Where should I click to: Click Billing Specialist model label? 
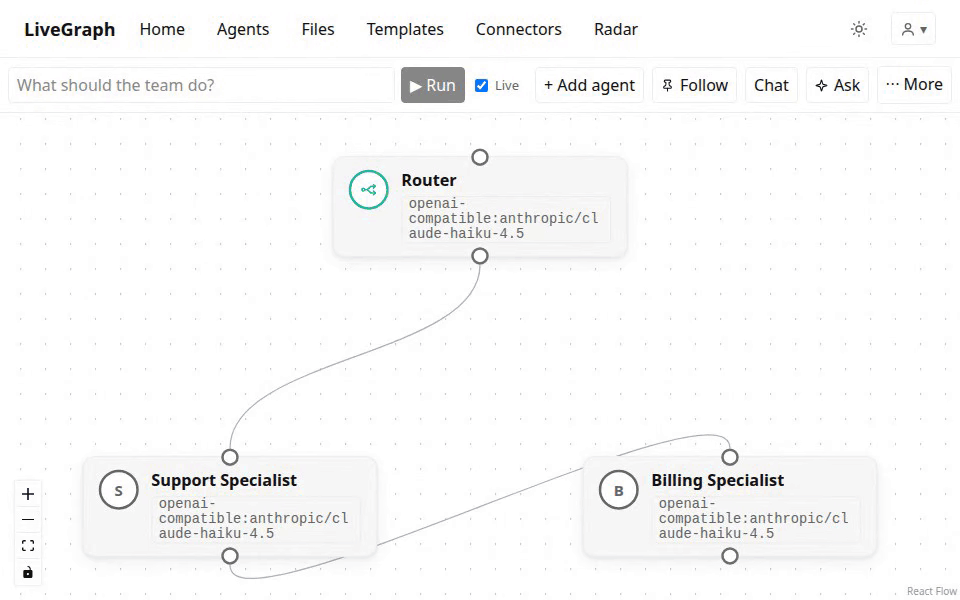[x=756, y=519]
